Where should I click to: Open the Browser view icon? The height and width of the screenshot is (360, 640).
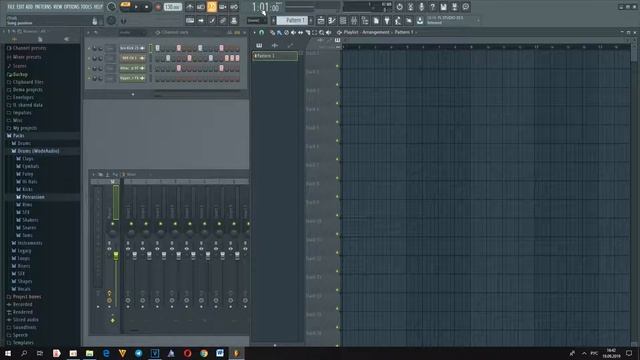(x=365, y=20)
